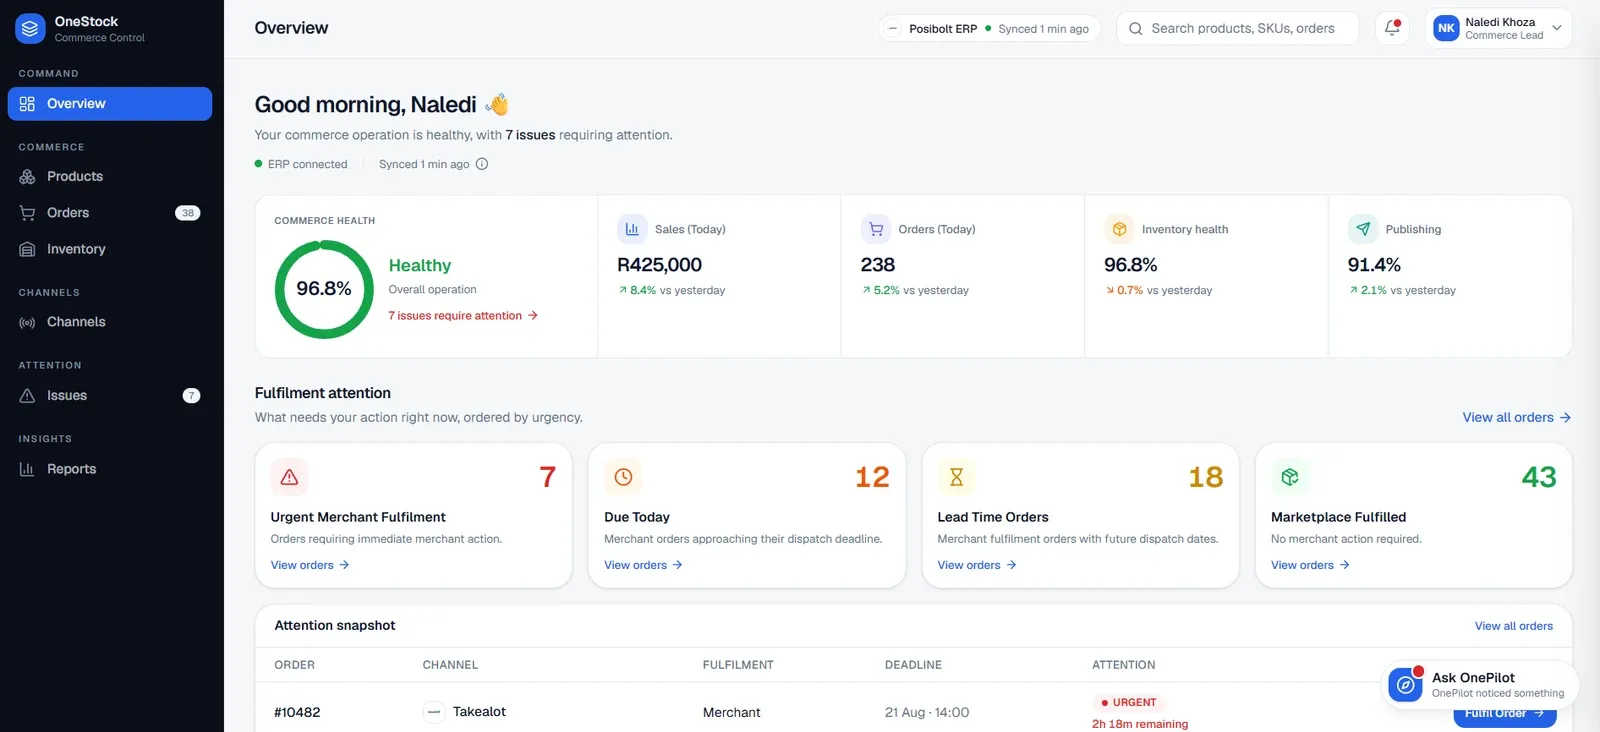Navigate to Channels in the sidebar

tap(110, 322)
